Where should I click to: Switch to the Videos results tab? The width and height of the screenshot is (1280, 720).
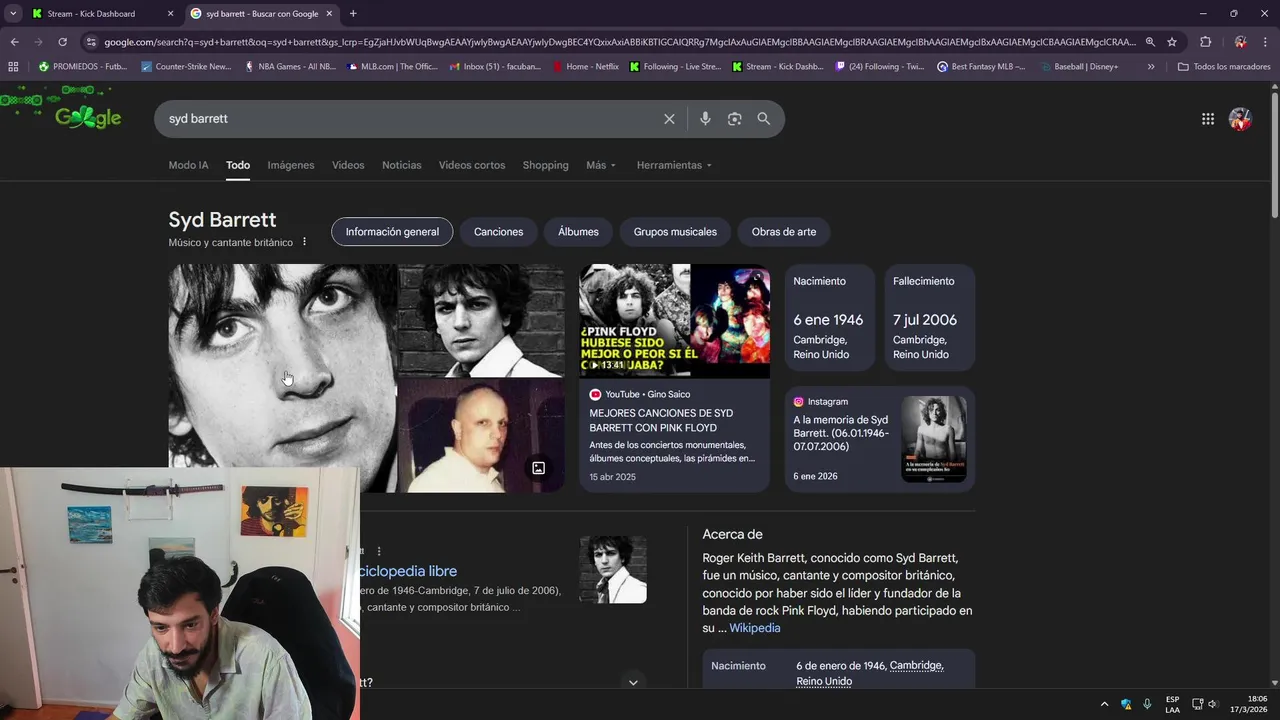pos(348,165)
